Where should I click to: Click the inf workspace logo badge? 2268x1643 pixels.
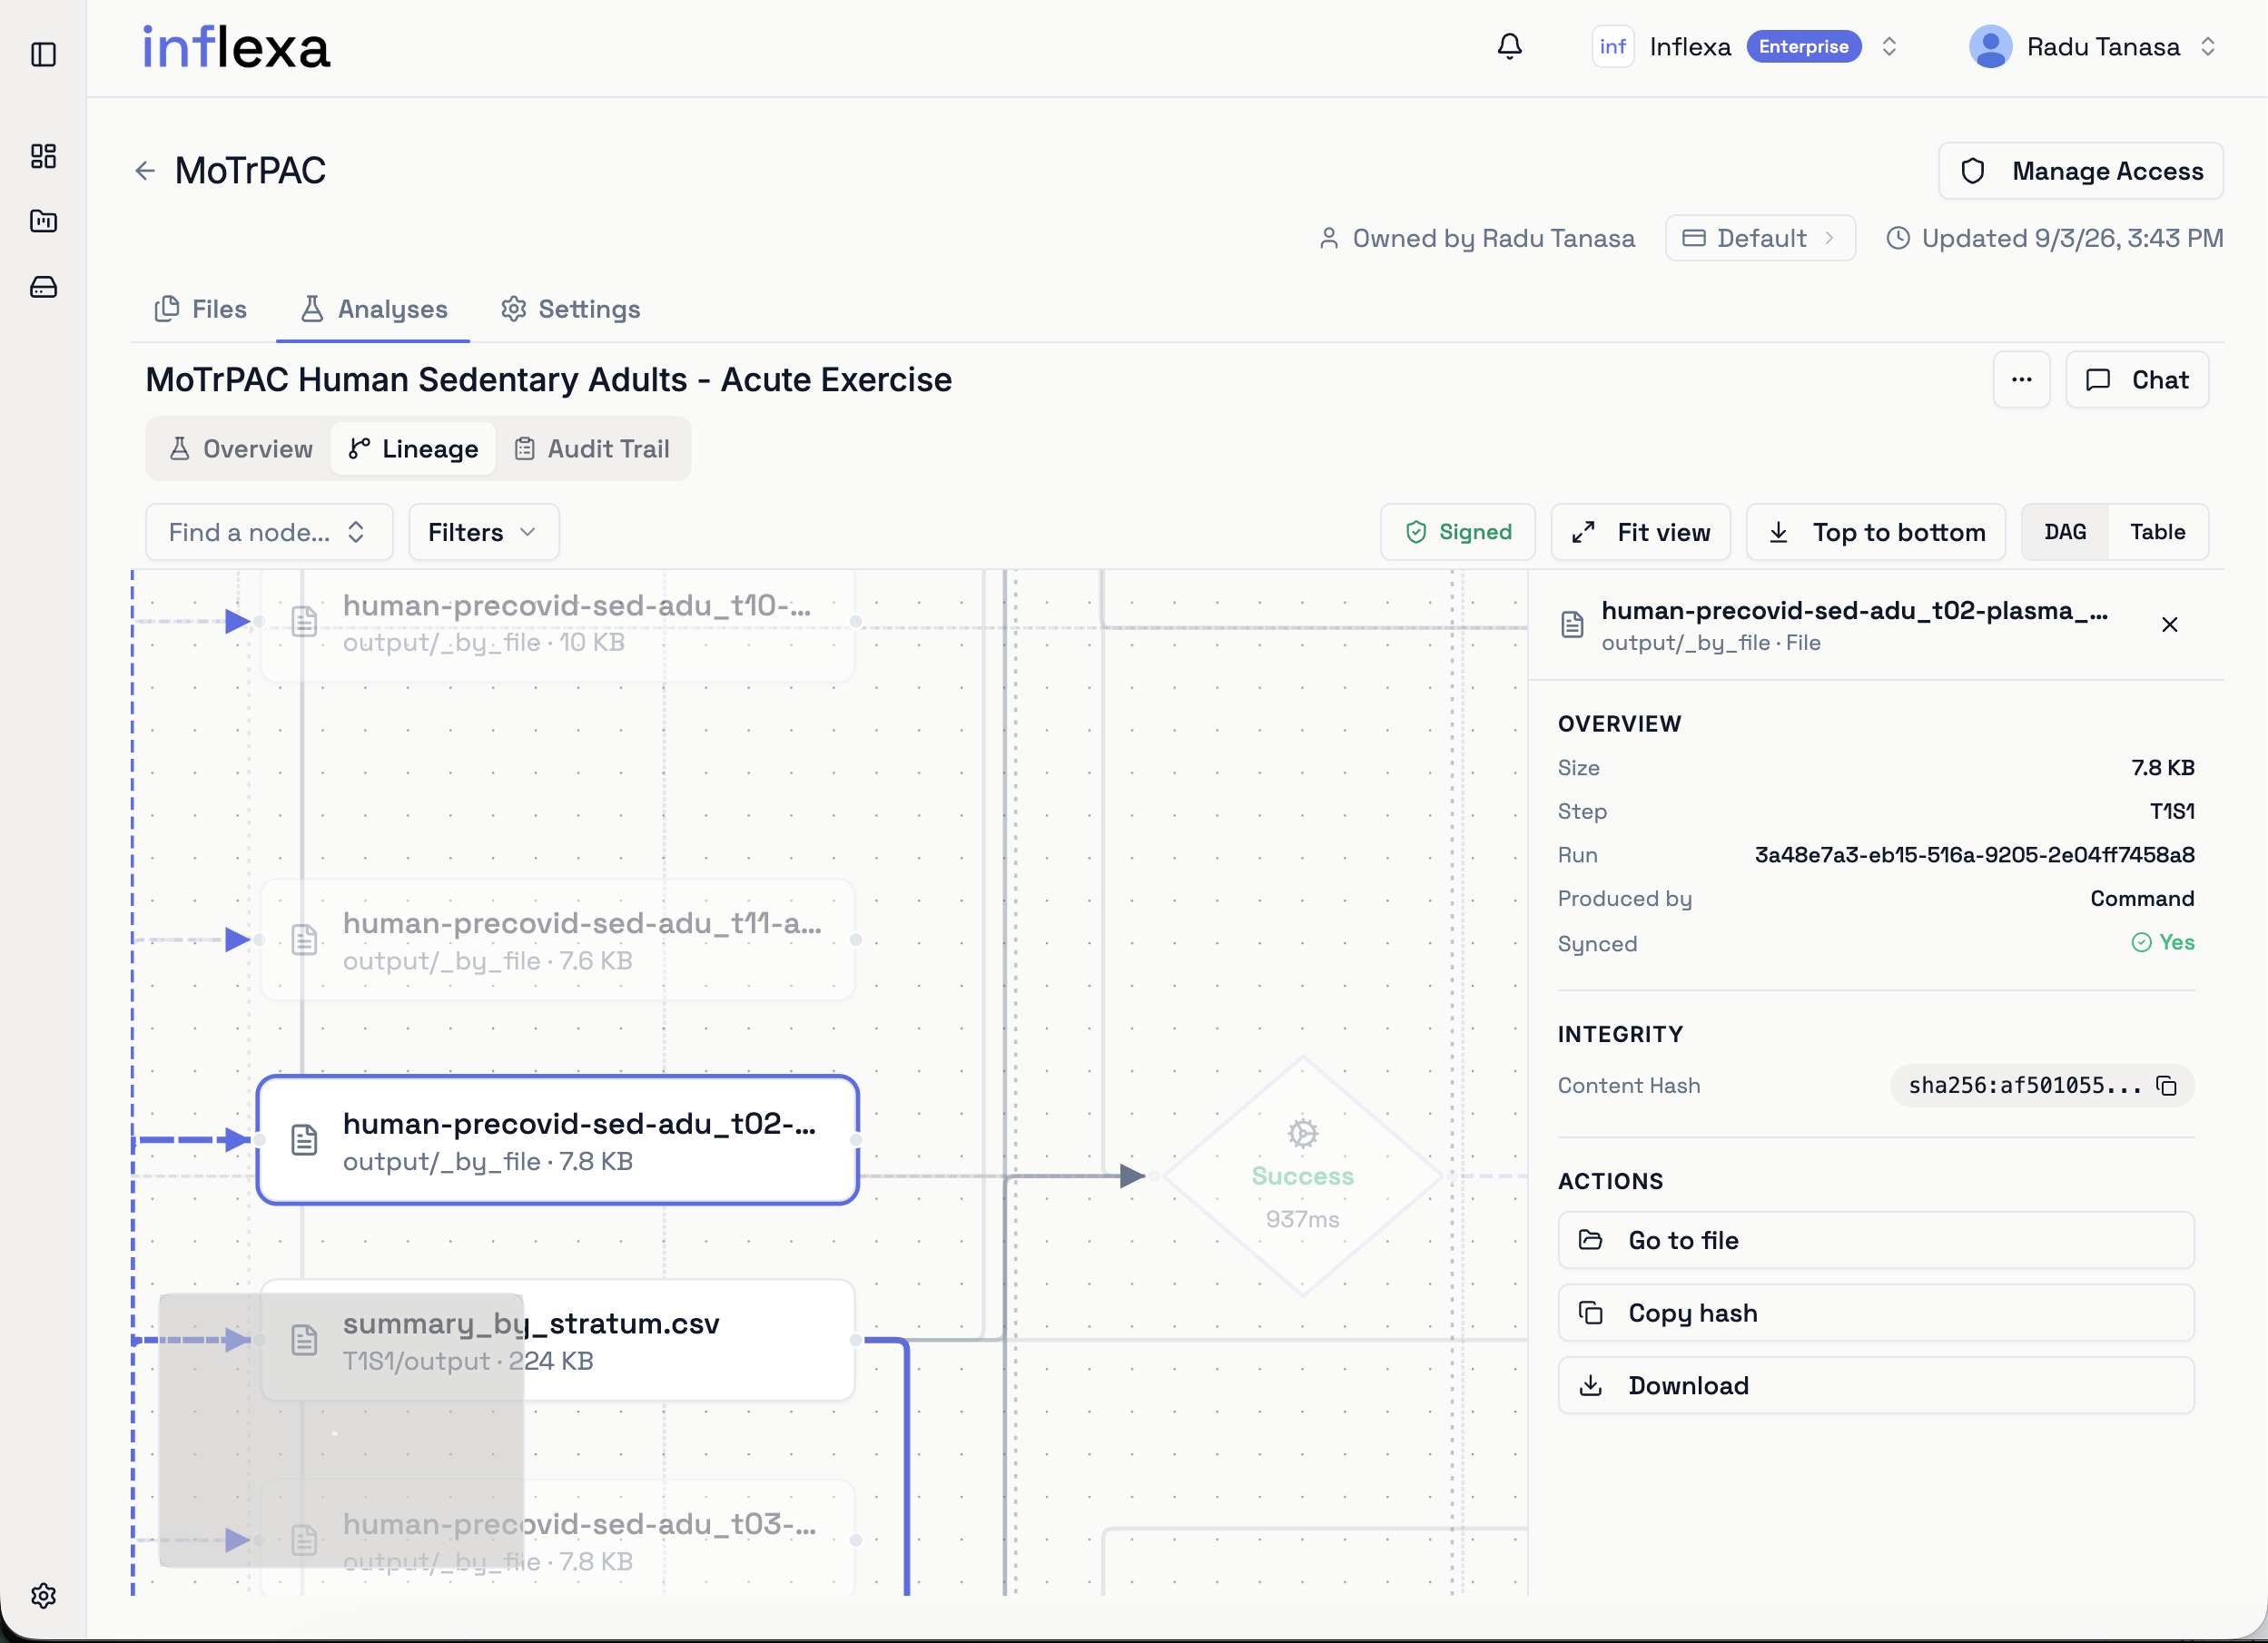point(1613,47)
